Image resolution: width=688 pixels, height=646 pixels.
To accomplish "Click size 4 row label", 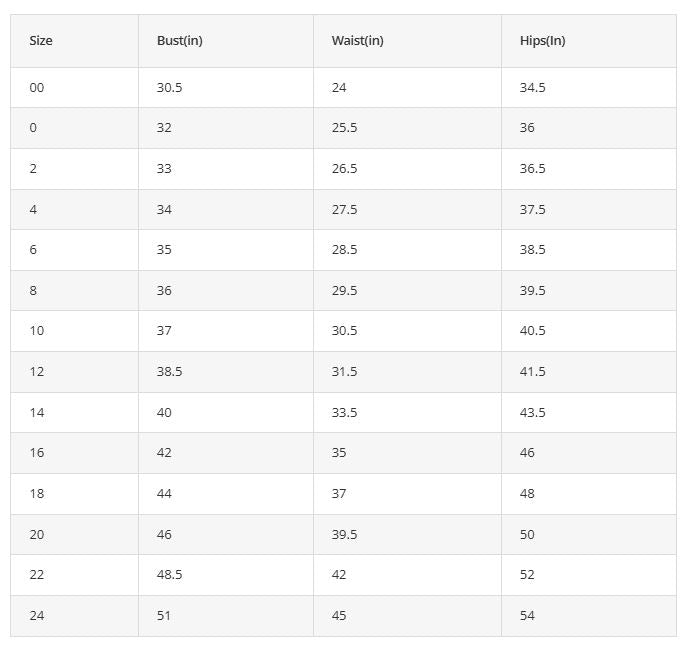I will [x=33, y=209].
